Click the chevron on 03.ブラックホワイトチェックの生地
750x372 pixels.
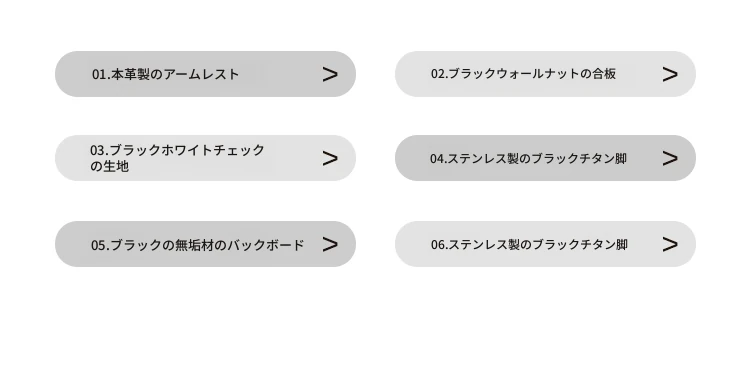(x=330, y=158)
